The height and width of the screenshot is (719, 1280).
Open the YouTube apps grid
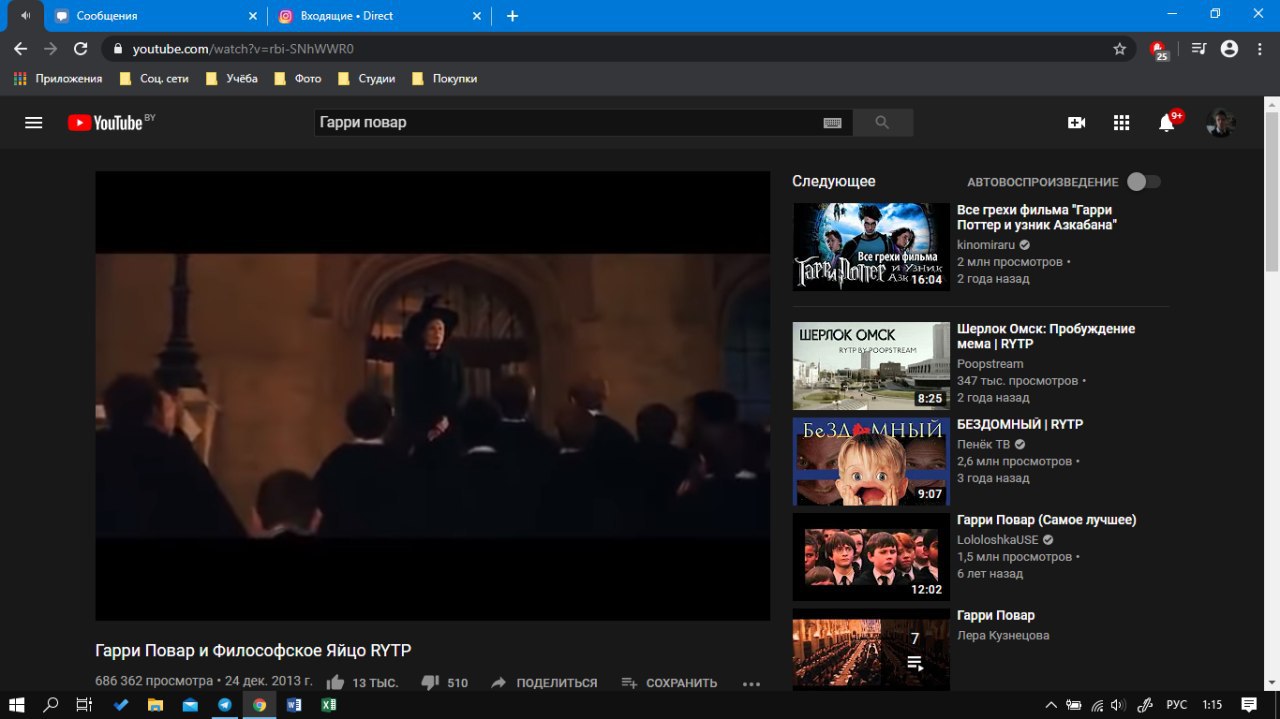point(1121,123)
